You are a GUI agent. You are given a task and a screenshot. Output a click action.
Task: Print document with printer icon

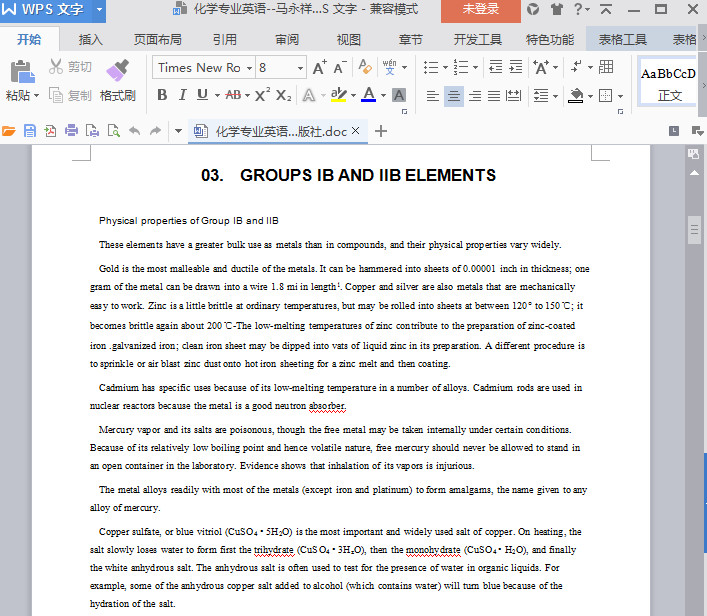(x=71, y=131)
